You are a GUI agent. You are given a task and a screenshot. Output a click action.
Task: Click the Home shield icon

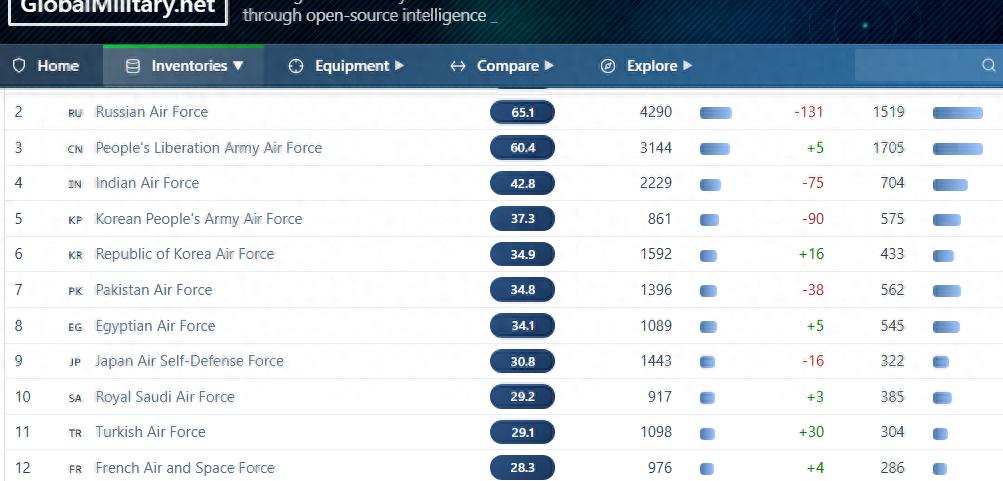(19, 66)
